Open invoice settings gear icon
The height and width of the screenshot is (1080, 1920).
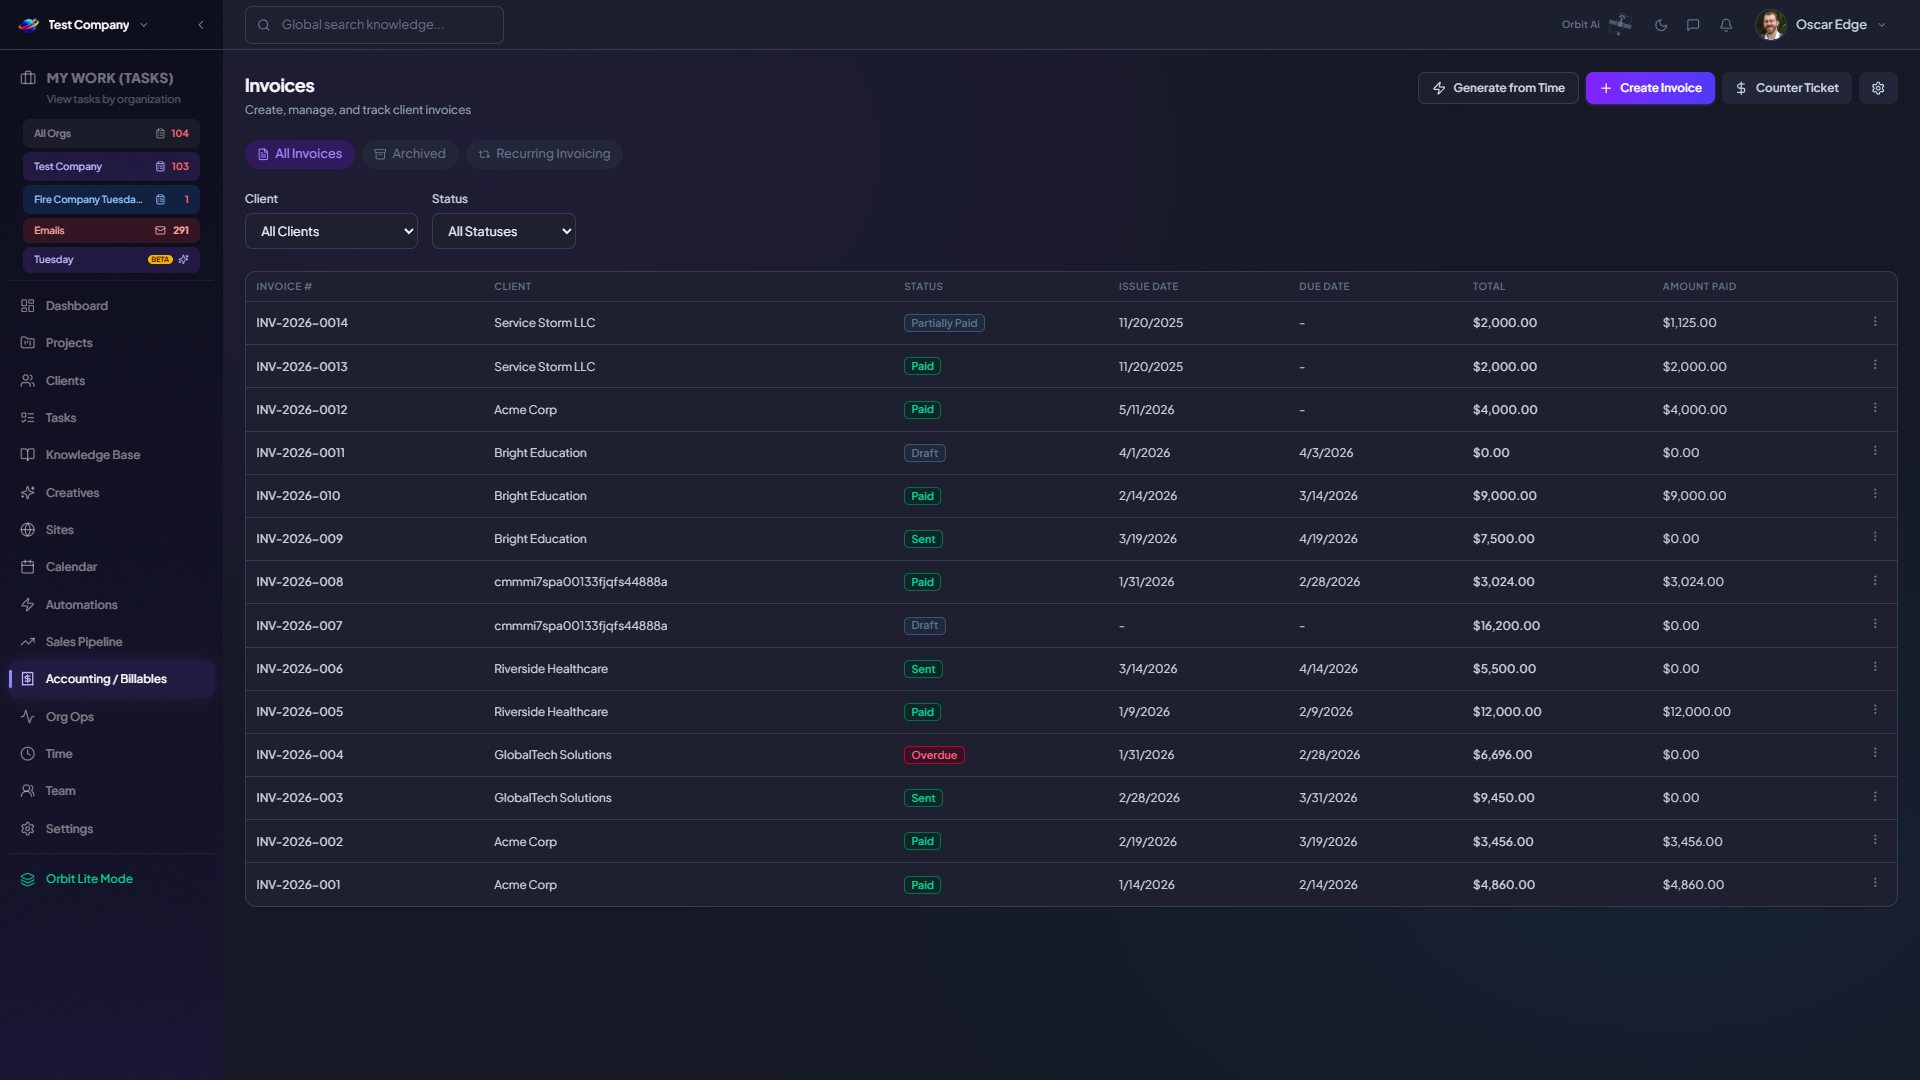[x=1878, y=88]
